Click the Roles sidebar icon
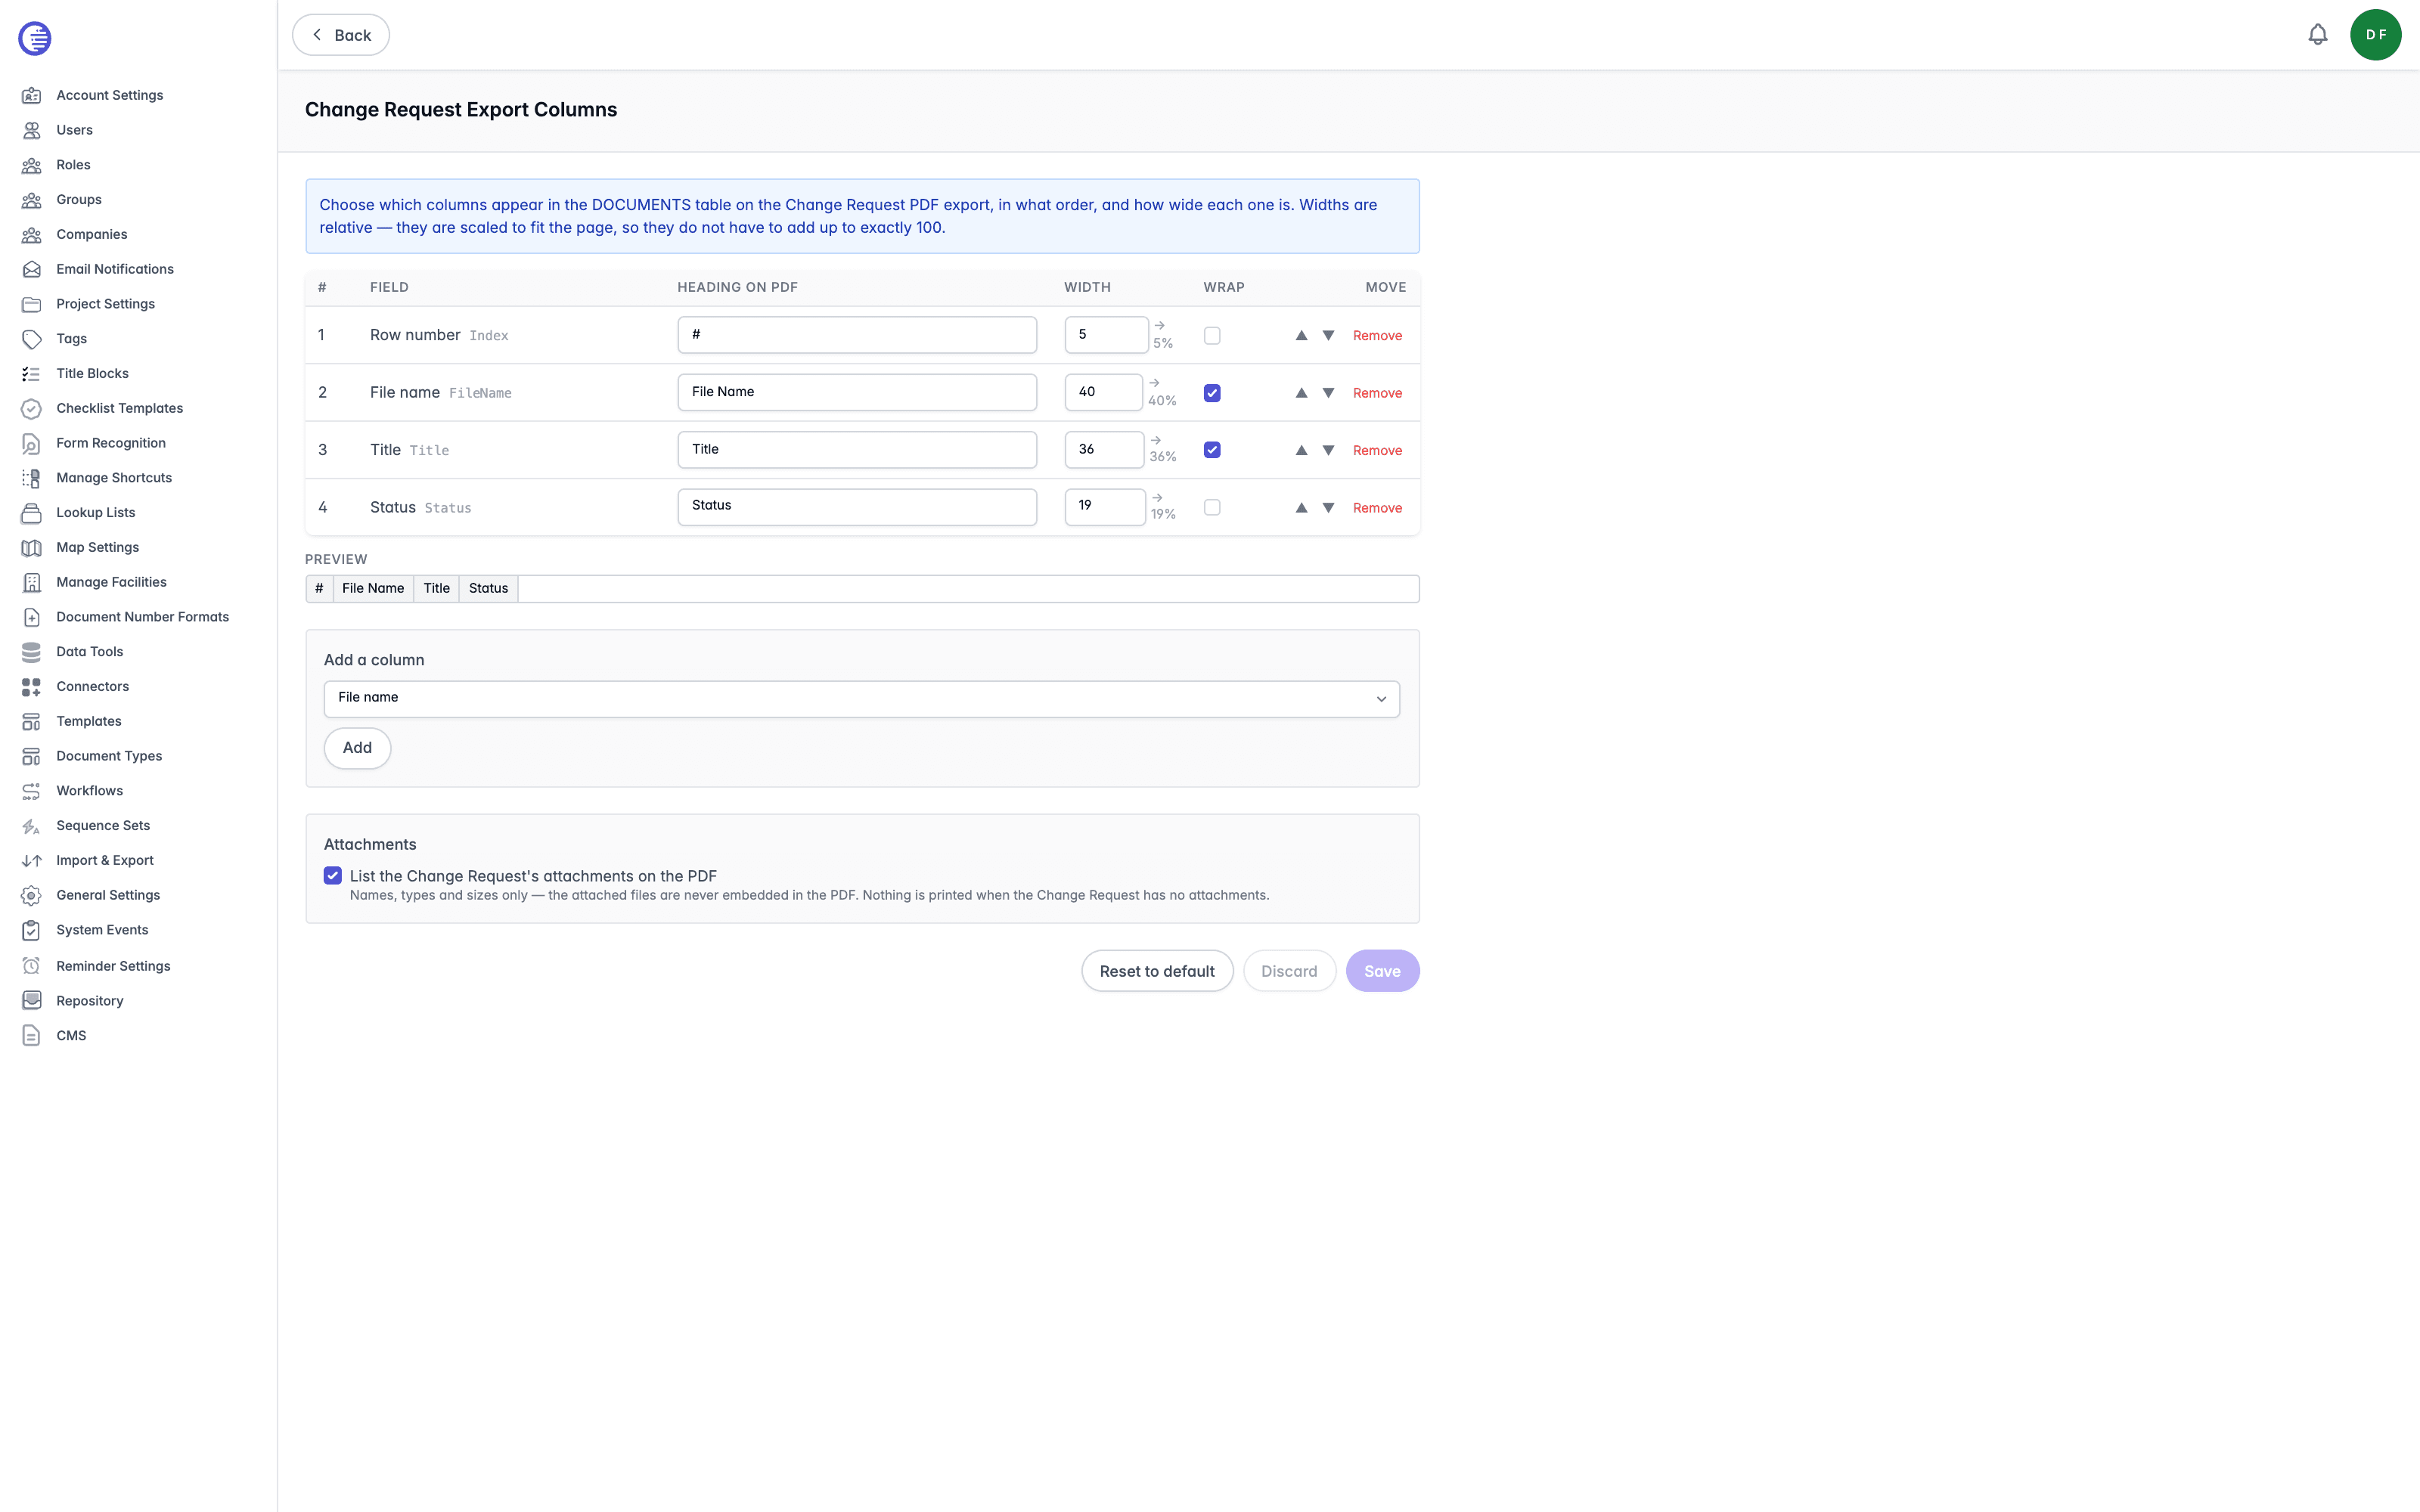The height and width of the screenshot is (1512, 2420). pos(32,165)
